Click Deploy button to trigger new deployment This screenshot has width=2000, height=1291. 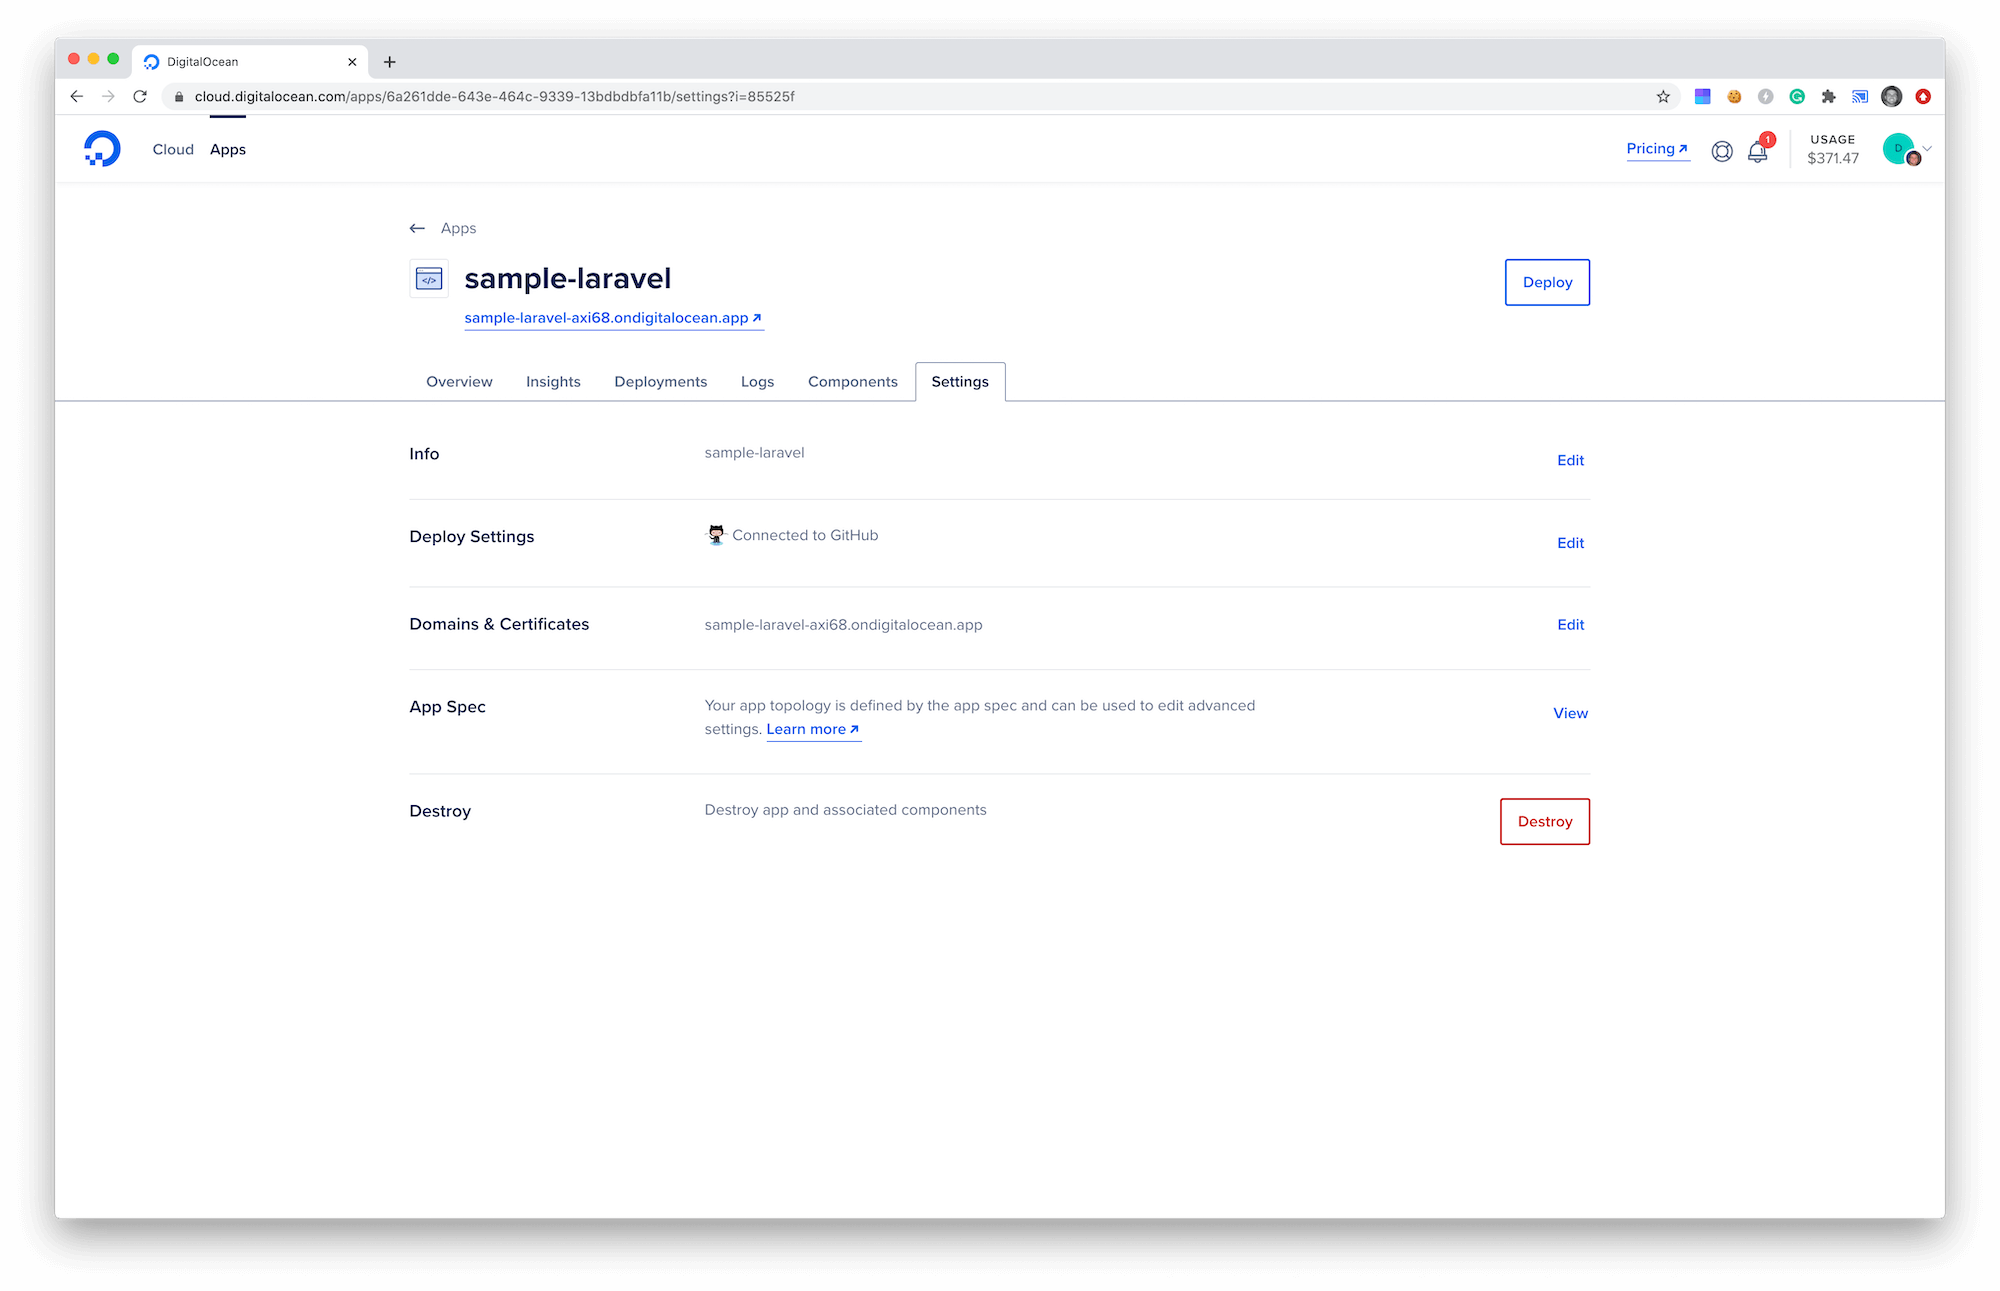tap(1545, 281)
